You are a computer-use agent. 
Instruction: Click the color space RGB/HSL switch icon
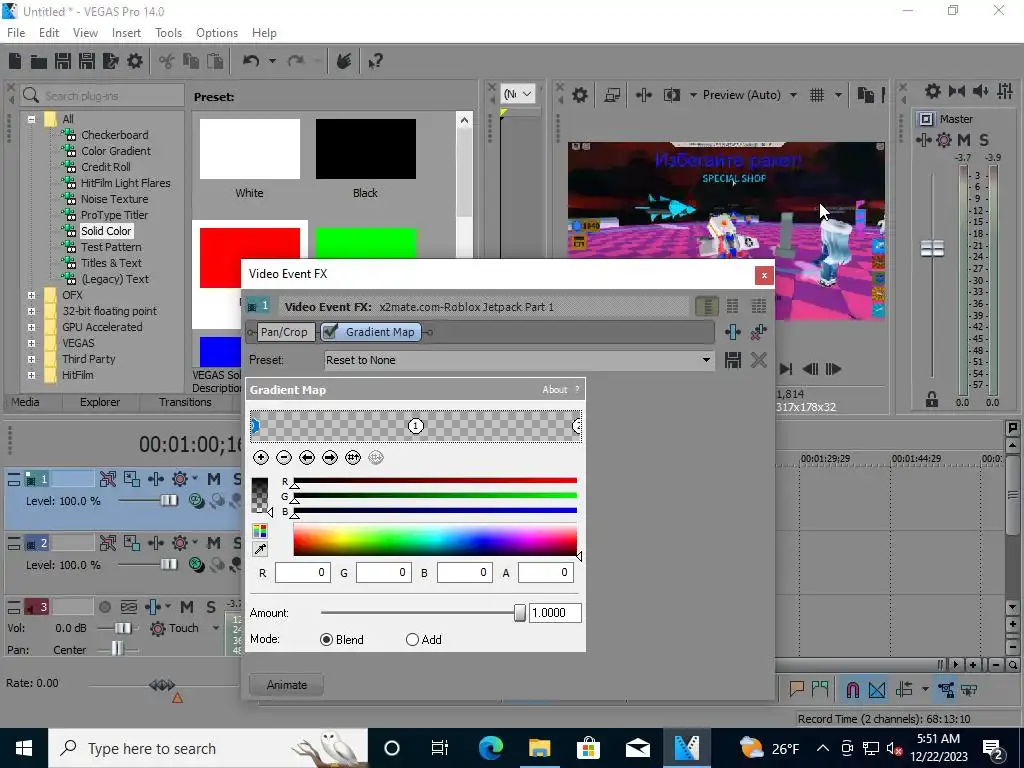(x=260, y=532)
